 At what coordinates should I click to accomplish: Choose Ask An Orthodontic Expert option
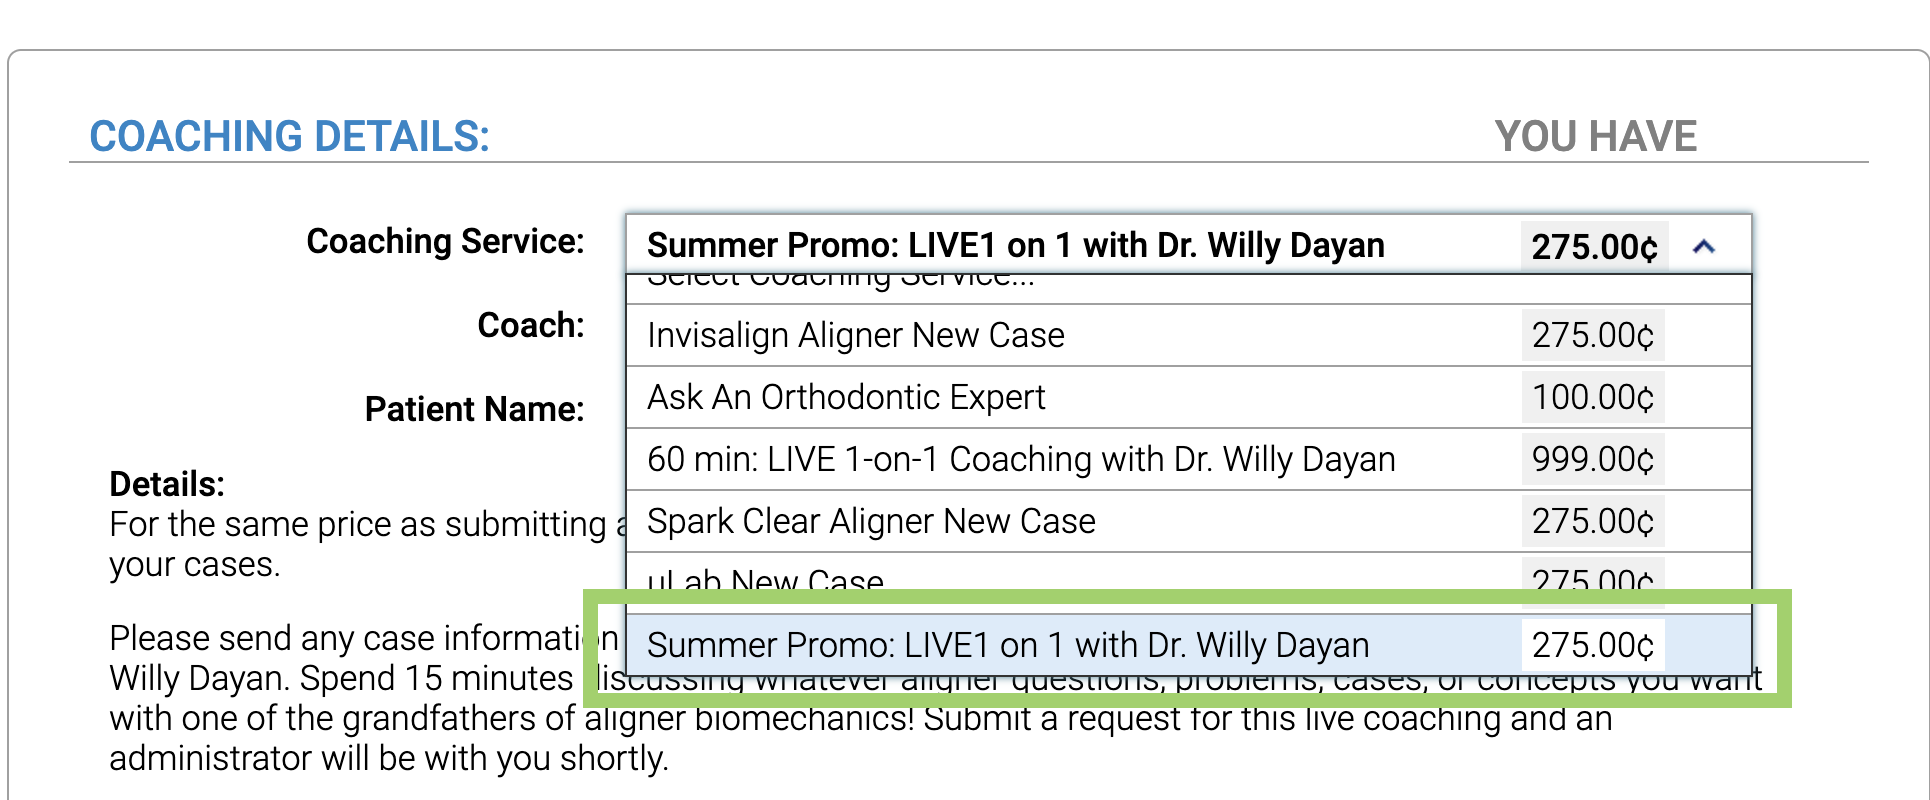click(x=846, y=398)
